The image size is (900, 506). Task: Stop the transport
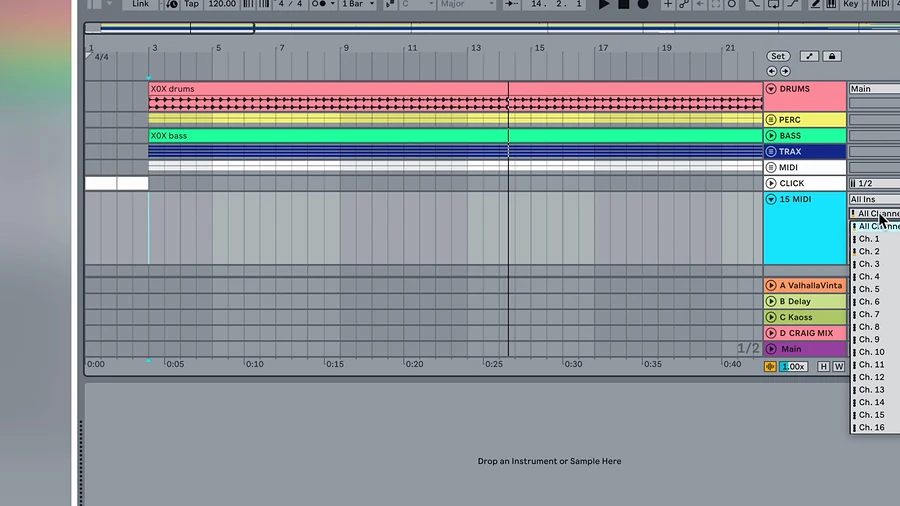(x=623, y=4)
